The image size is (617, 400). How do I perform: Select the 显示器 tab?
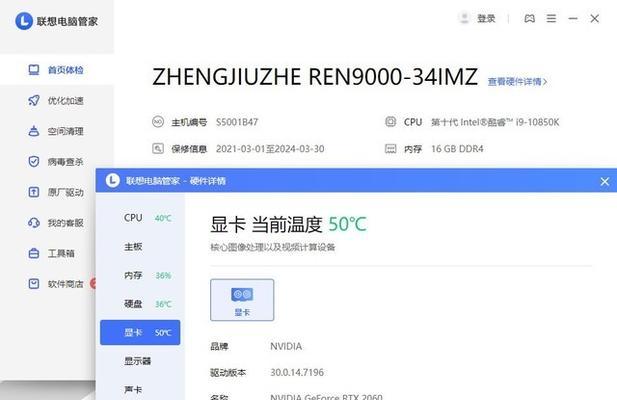click(140, 361)
